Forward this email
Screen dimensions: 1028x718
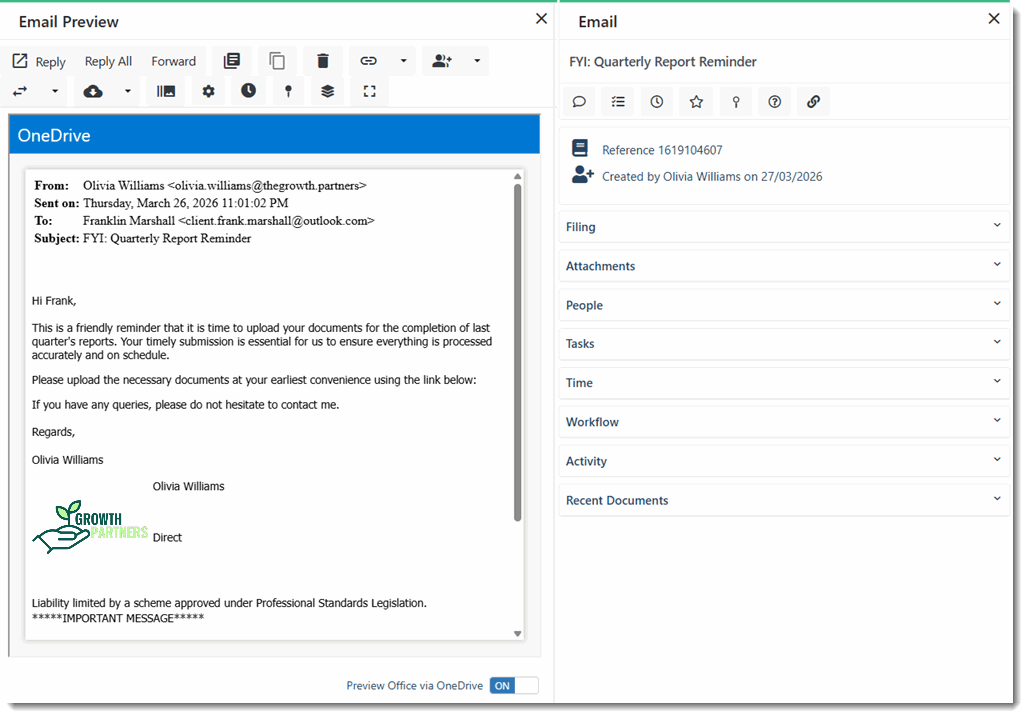click(174, 62)
